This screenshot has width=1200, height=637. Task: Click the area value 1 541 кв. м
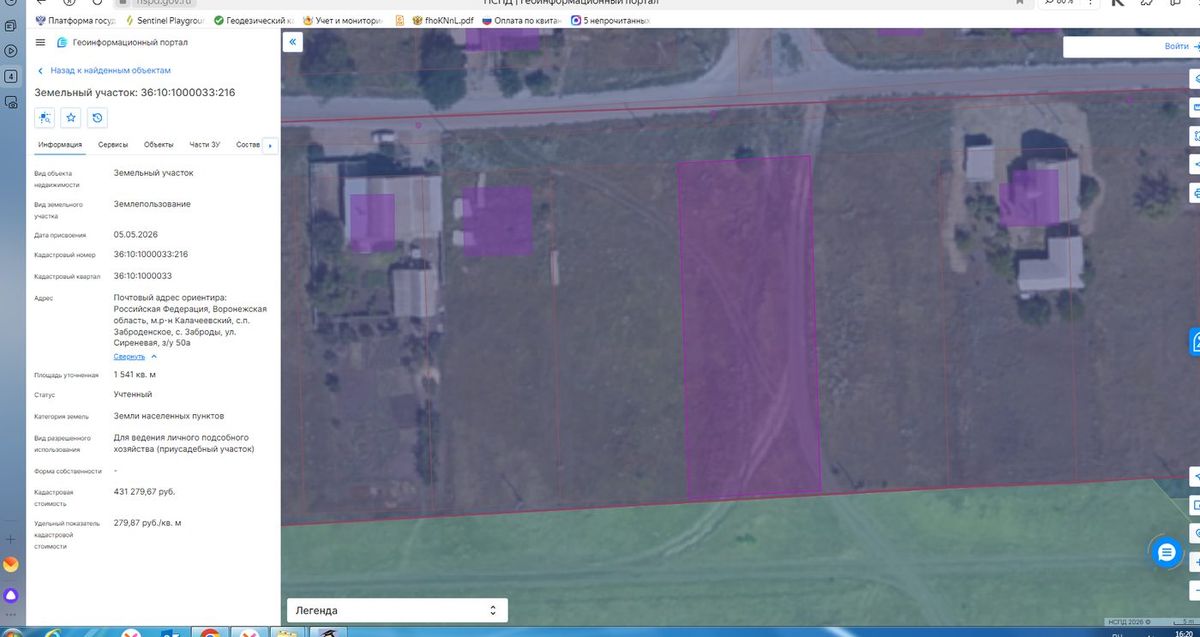pyautogui.click(x=135, y=374)
